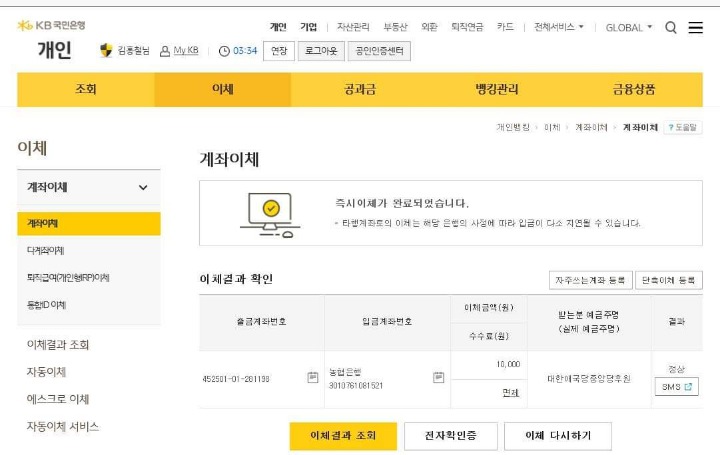
Task: Select highlighted 계좌이체 sidebar submenu item
Action: 89,224
